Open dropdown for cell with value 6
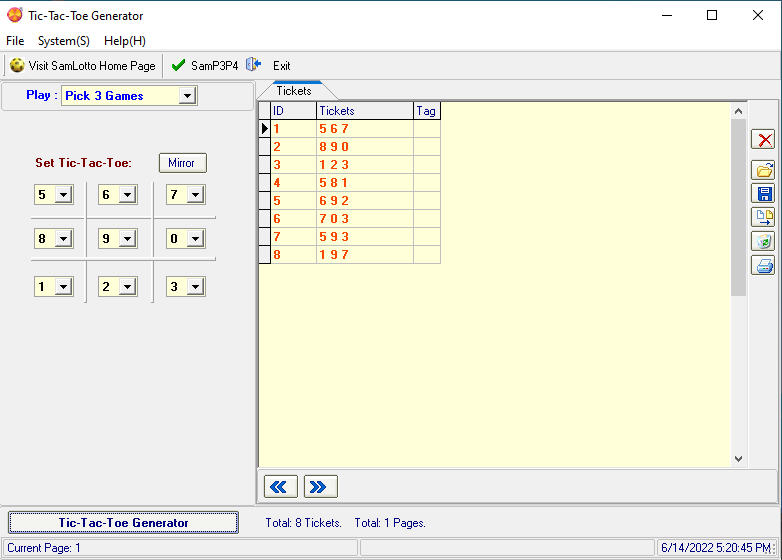The image size is (782, 560). [x=127, y=194]
